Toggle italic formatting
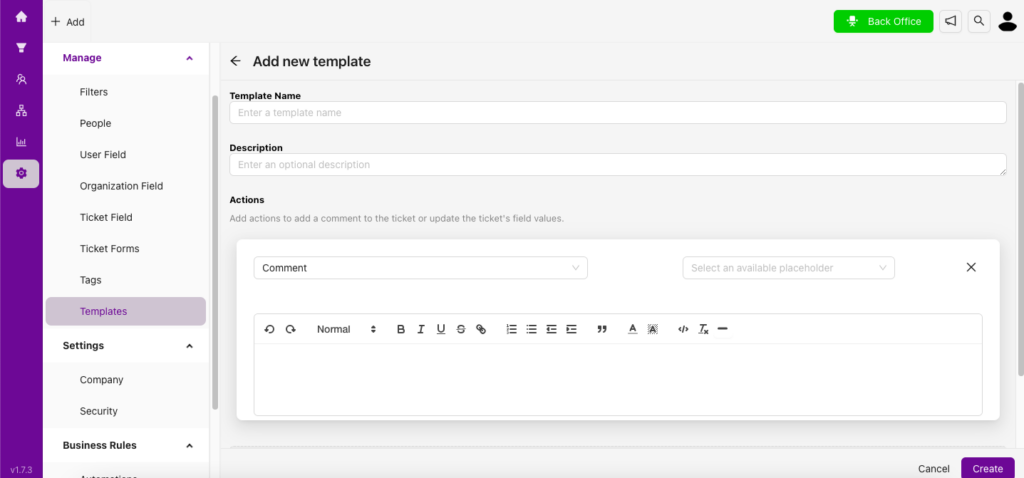Image resolution: width=1024 pixels, height=478 pixels. [x=421, y=329]
